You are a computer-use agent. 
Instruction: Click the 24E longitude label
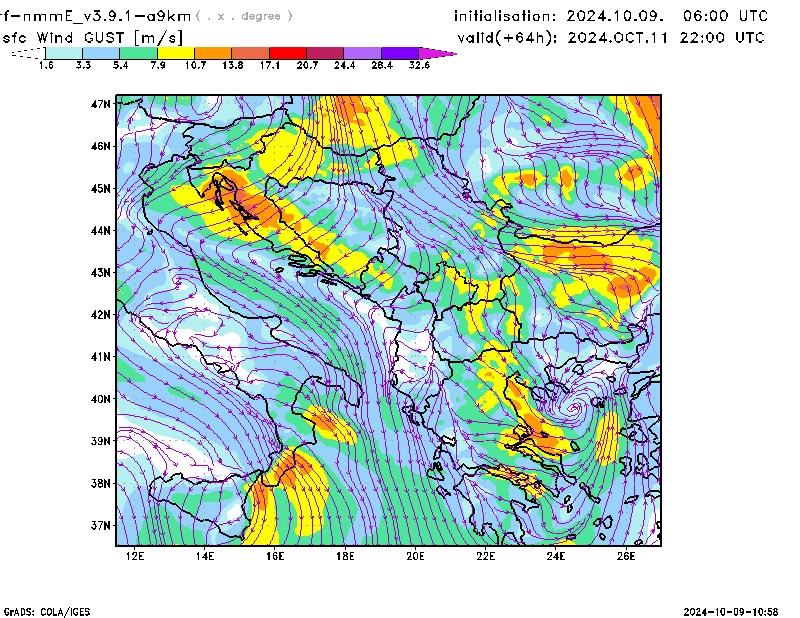coord(556,556)
